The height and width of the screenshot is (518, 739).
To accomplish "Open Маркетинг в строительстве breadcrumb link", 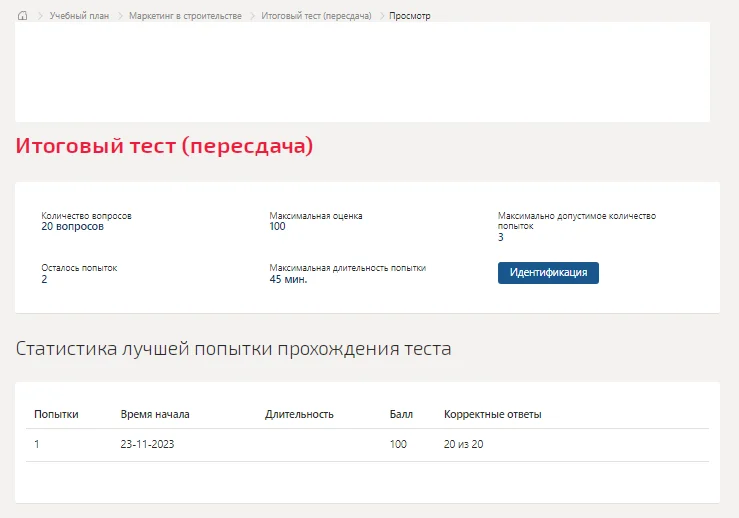I will click(185, 16).
